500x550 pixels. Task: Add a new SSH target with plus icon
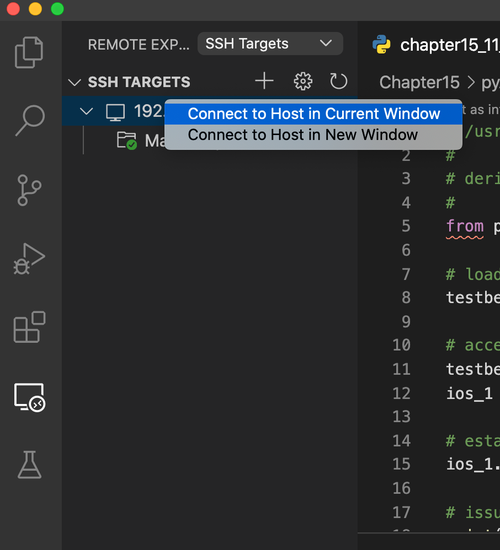point(264,81)
